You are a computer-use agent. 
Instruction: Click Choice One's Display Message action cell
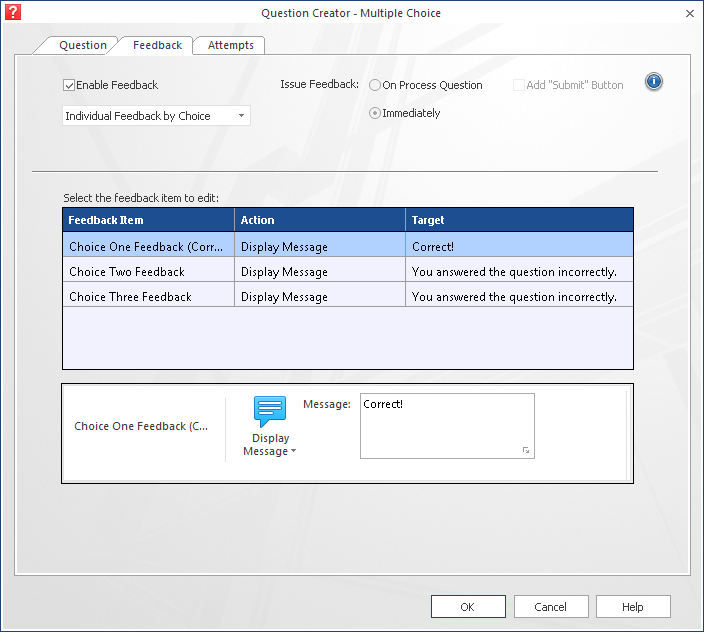(320, 245)
